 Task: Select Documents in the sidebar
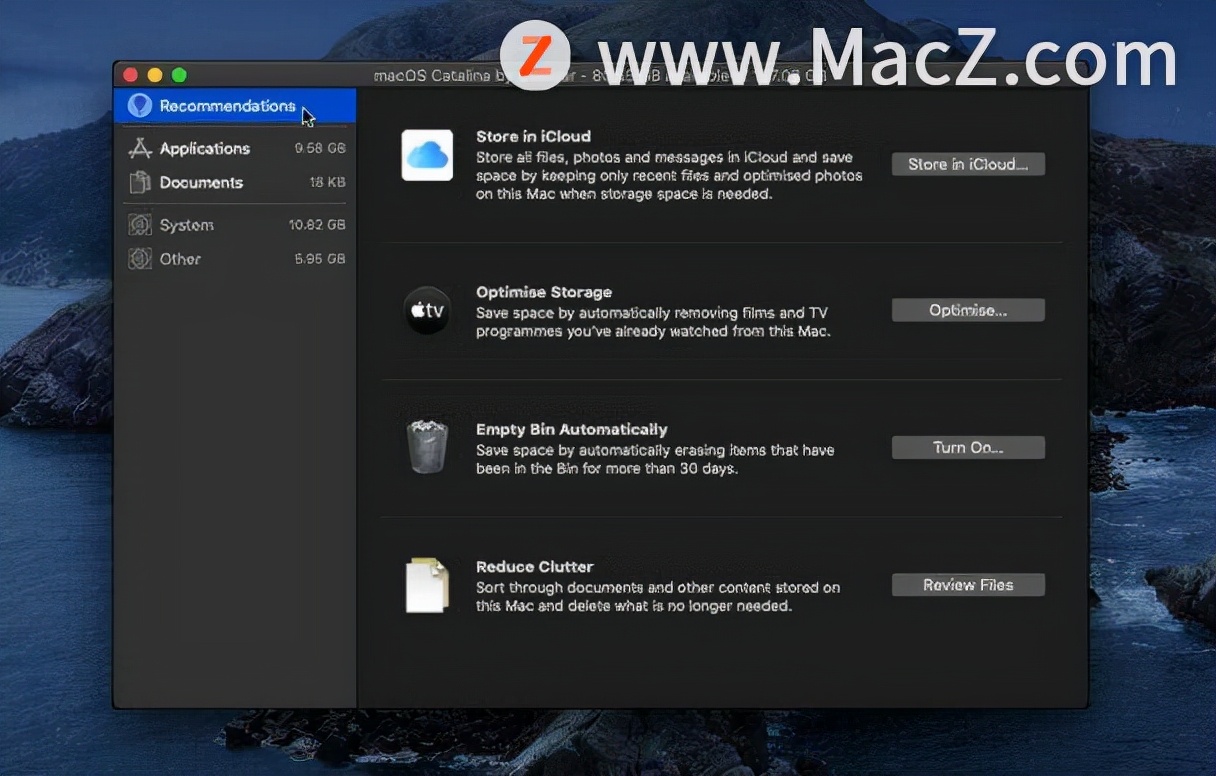tap(235, 182)
